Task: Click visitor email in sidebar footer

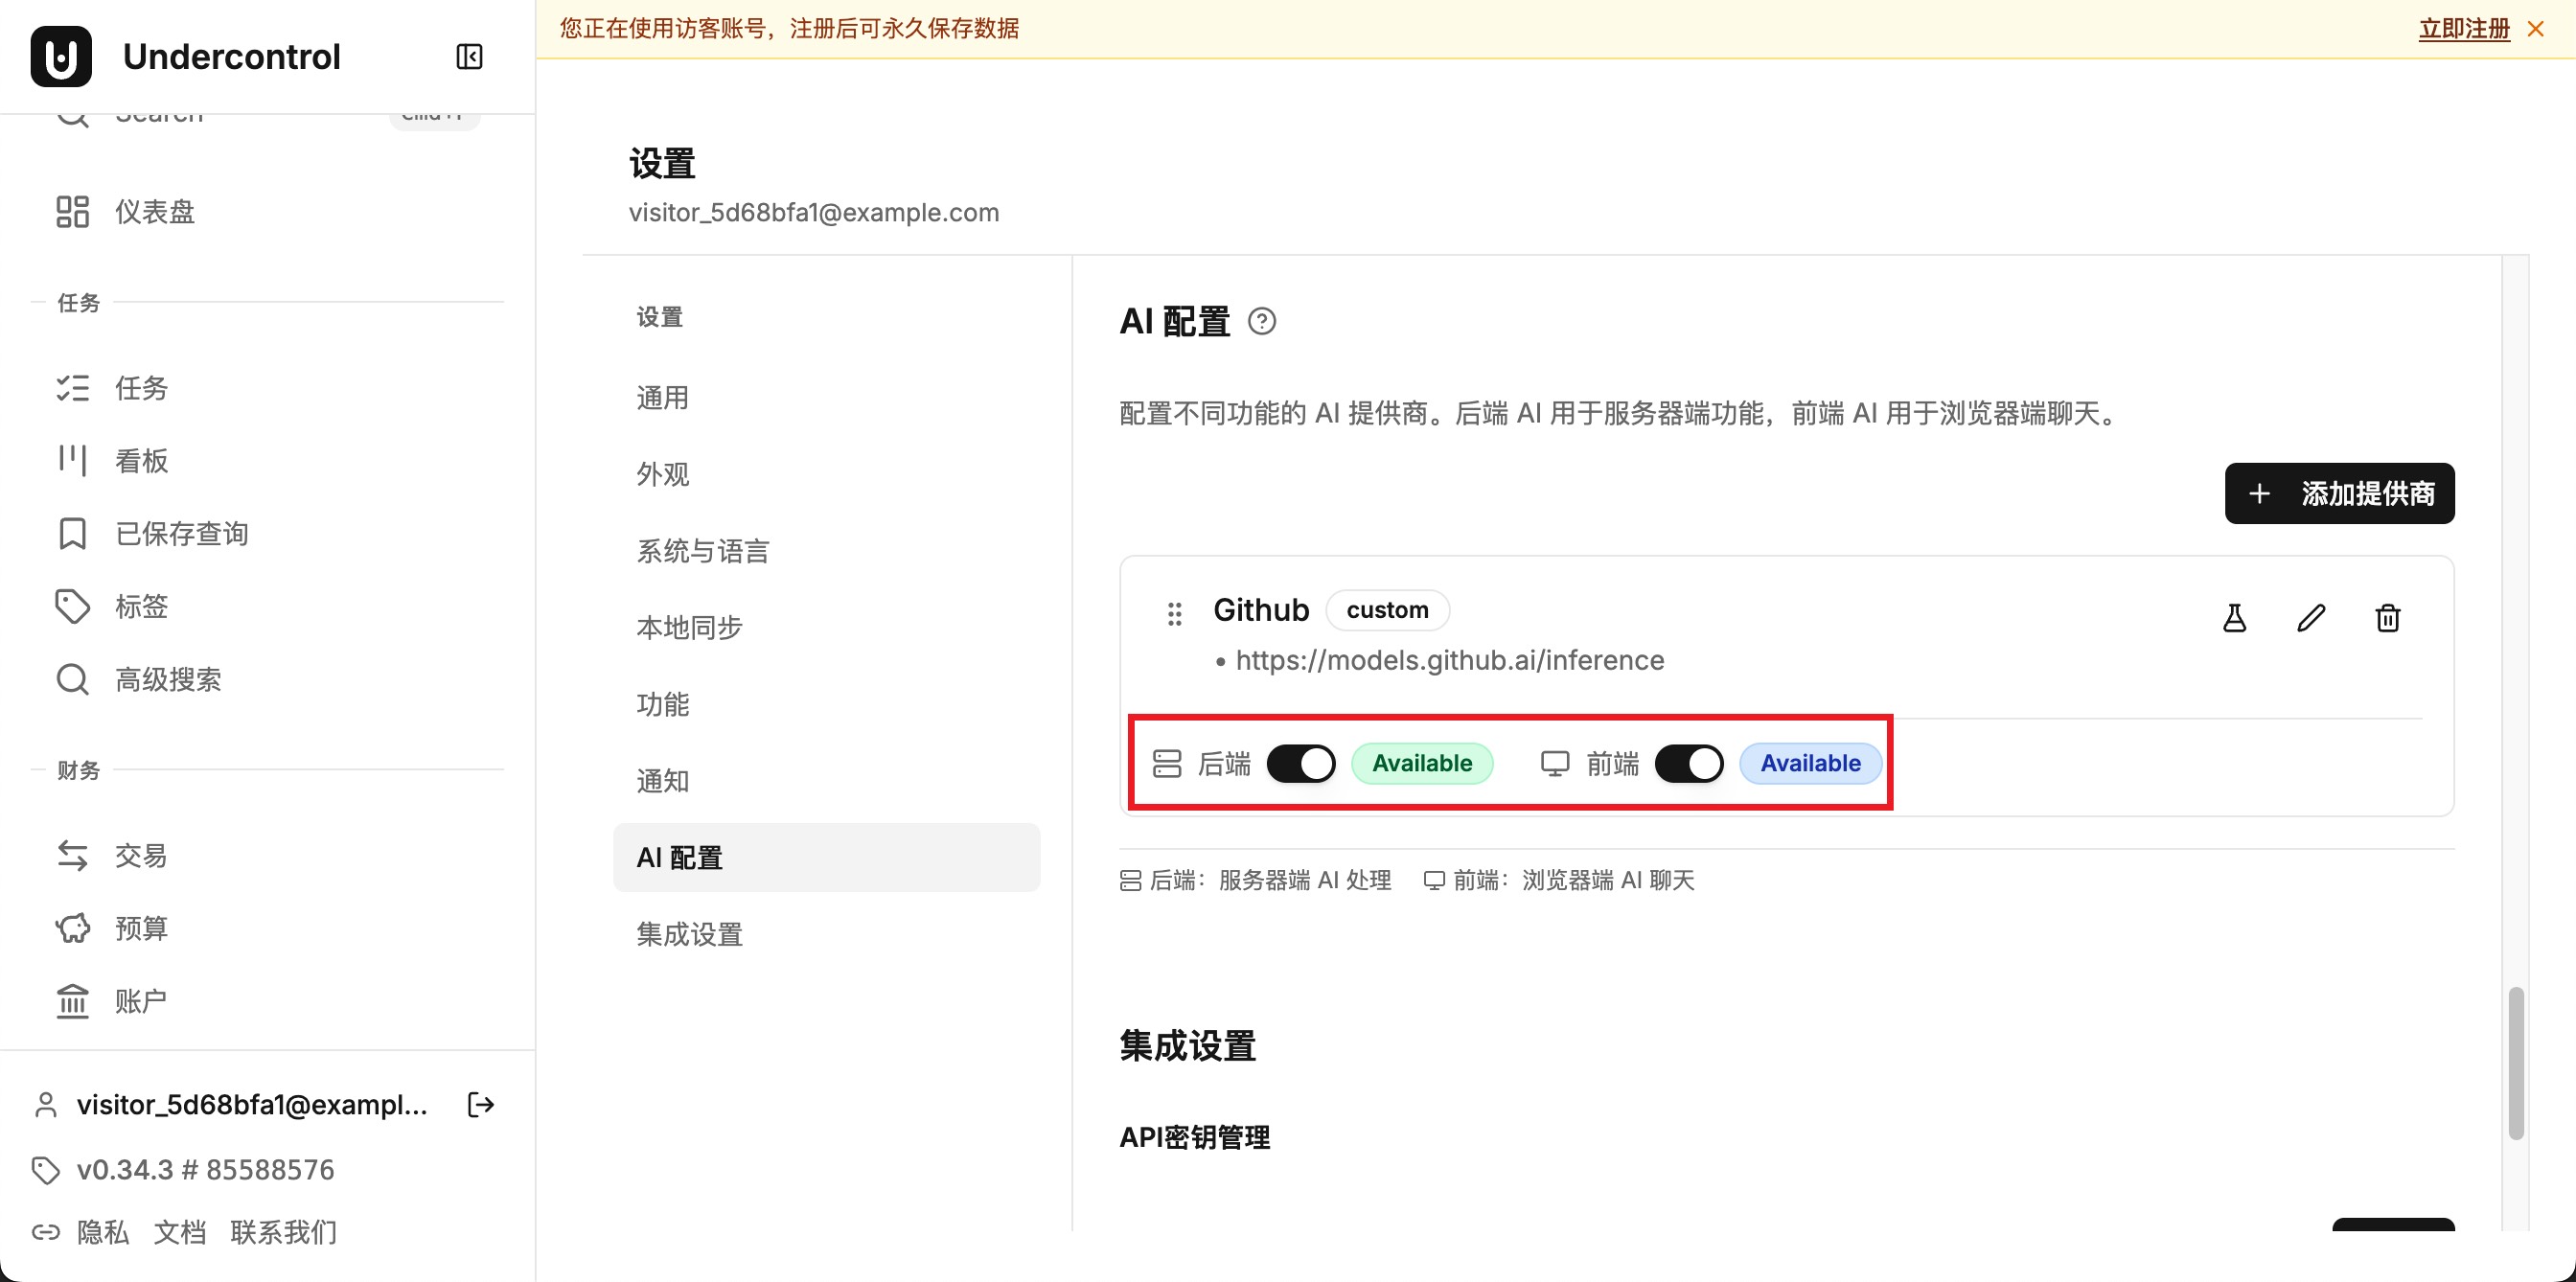Action: click(252, 1105)
